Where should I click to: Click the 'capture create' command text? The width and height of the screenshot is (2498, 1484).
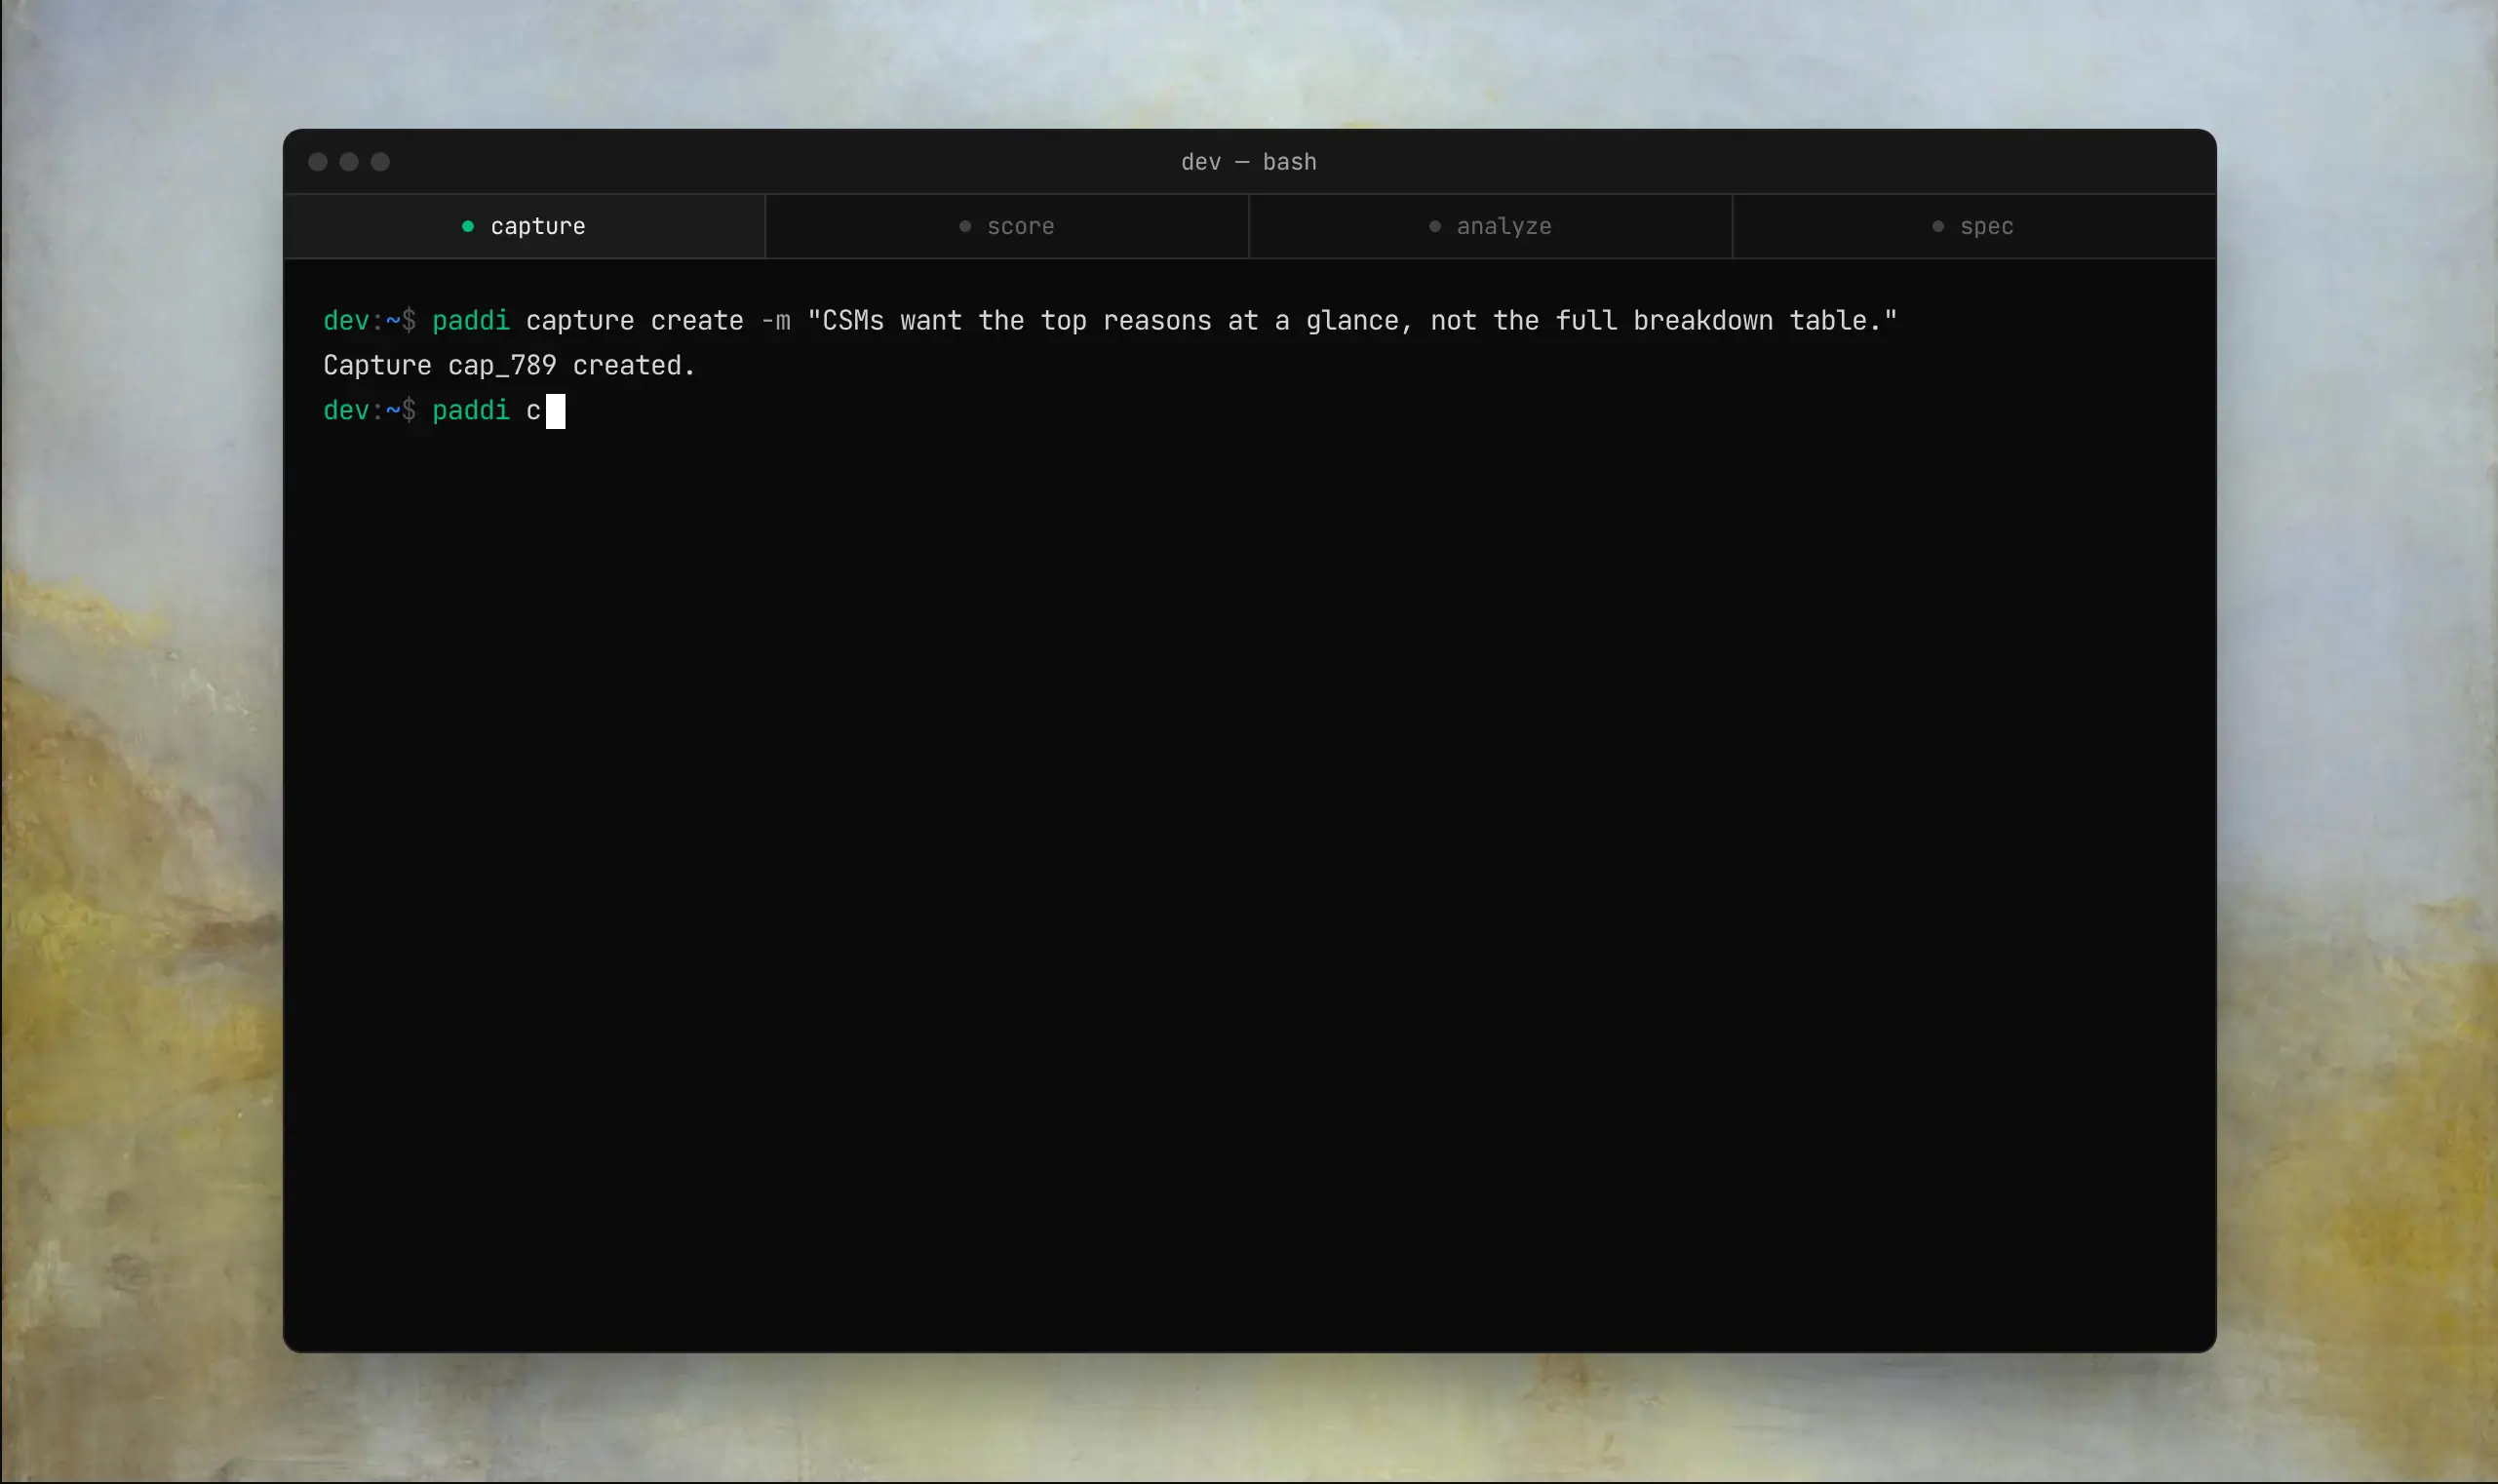pyautogui.click(x=635, y=321)
